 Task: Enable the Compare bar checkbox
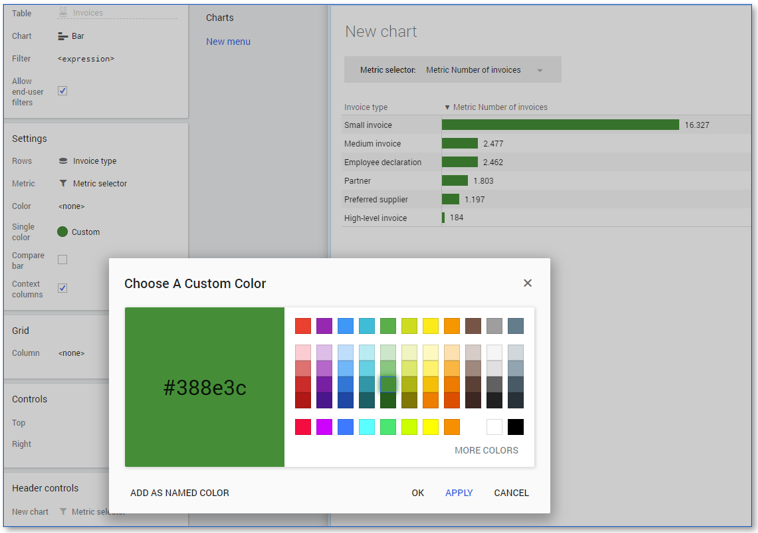(62, 260)
